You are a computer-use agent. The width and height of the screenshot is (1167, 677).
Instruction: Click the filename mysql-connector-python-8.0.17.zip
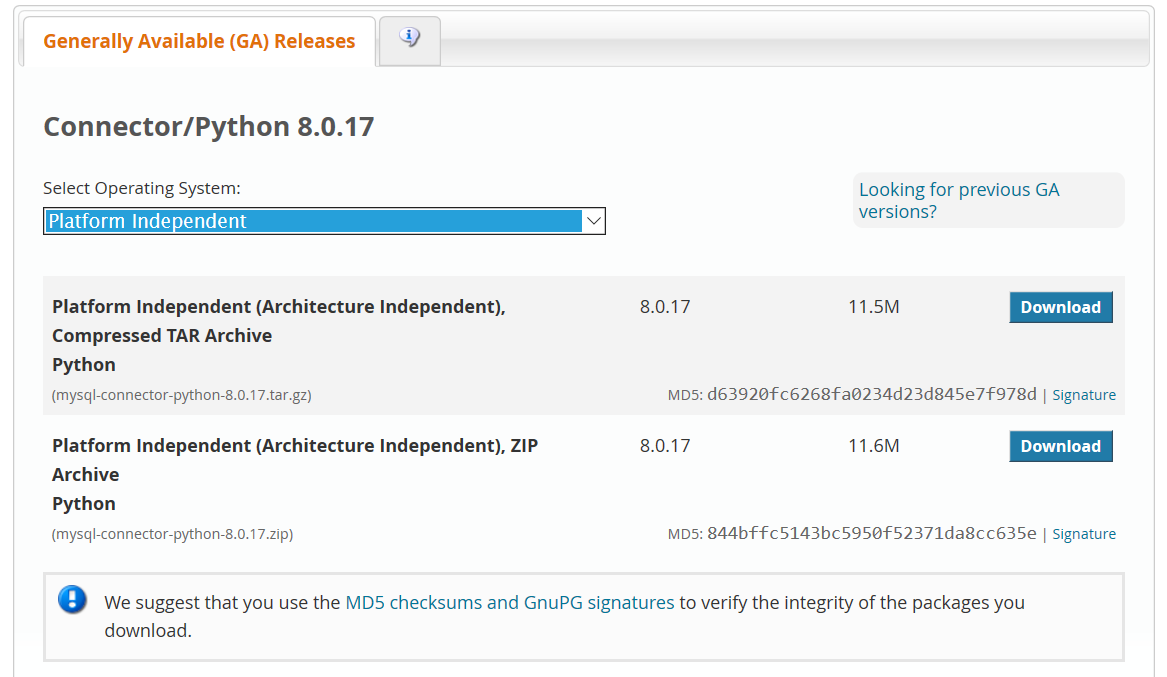(x=173, y=534)
